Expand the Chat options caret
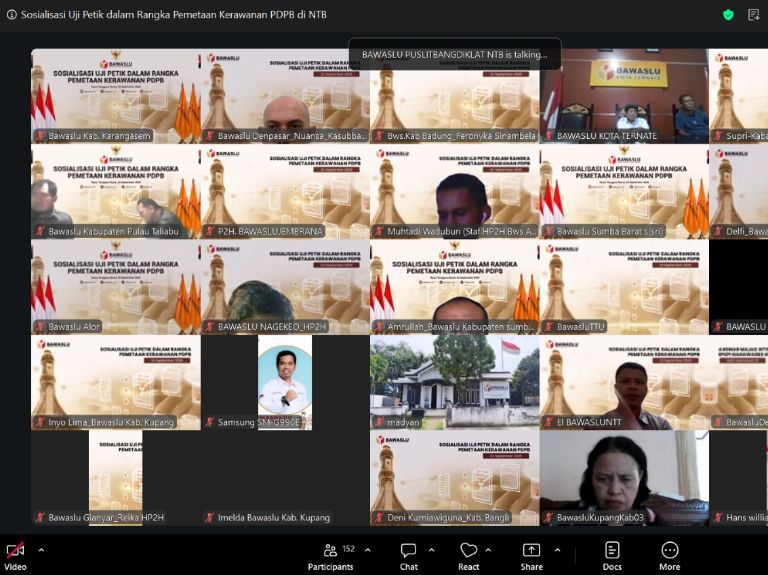The image size is (768, 575). coord(432,550)
